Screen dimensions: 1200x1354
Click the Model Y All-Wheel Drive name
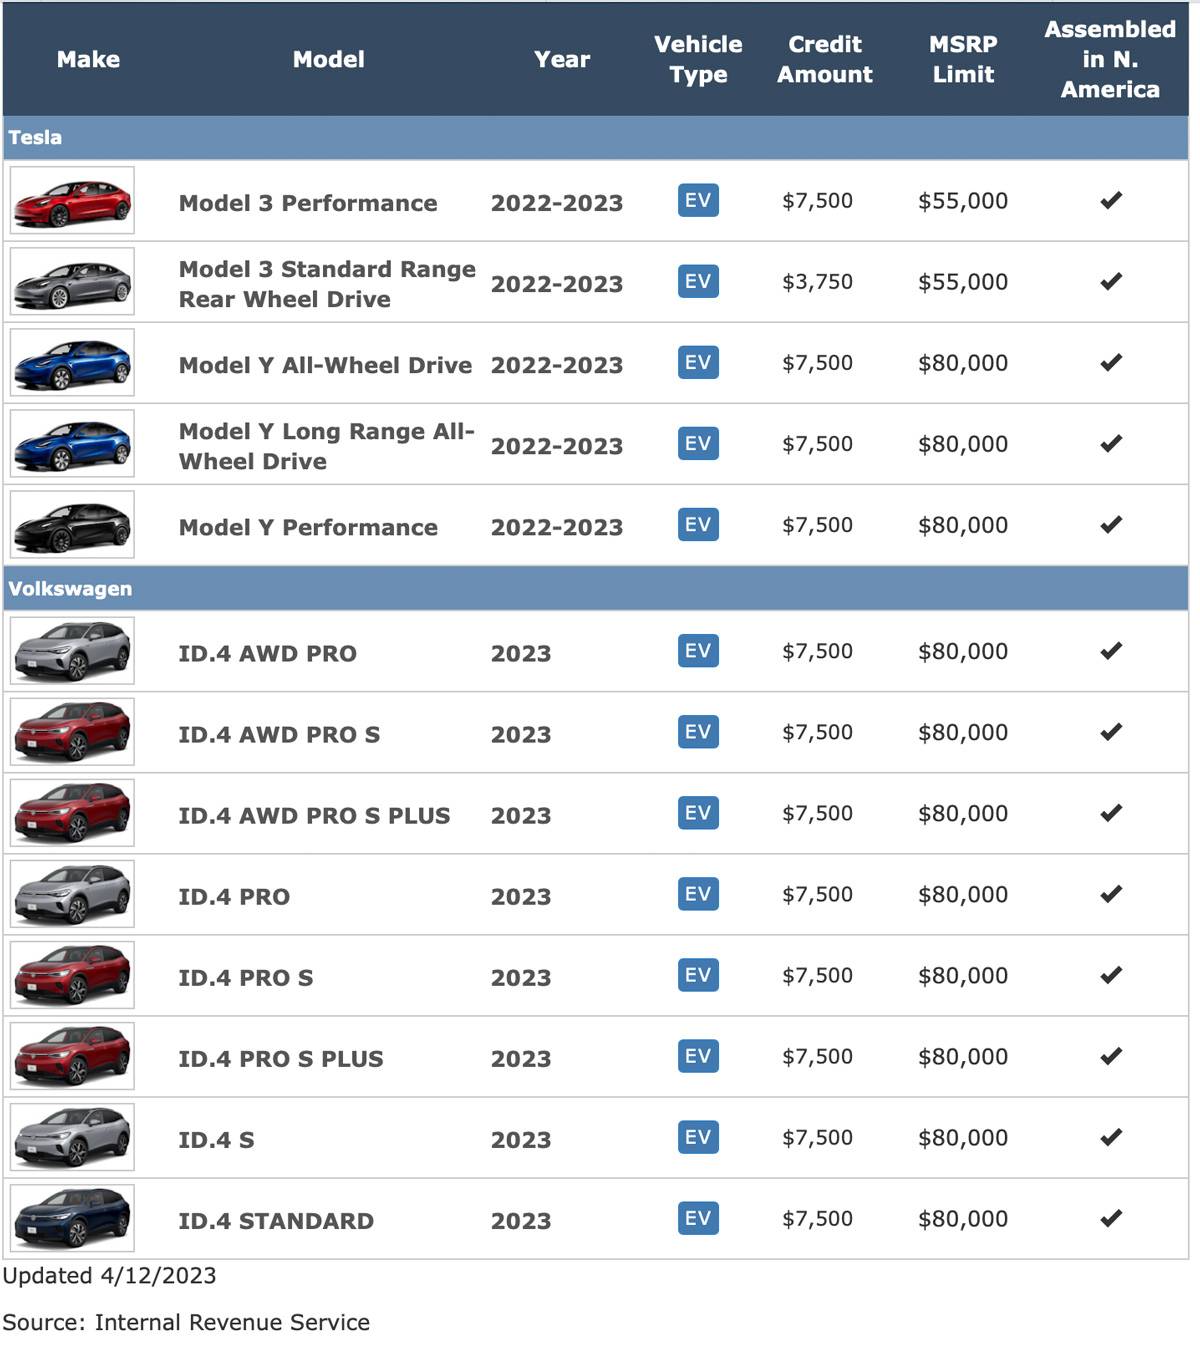click(325, 365)
